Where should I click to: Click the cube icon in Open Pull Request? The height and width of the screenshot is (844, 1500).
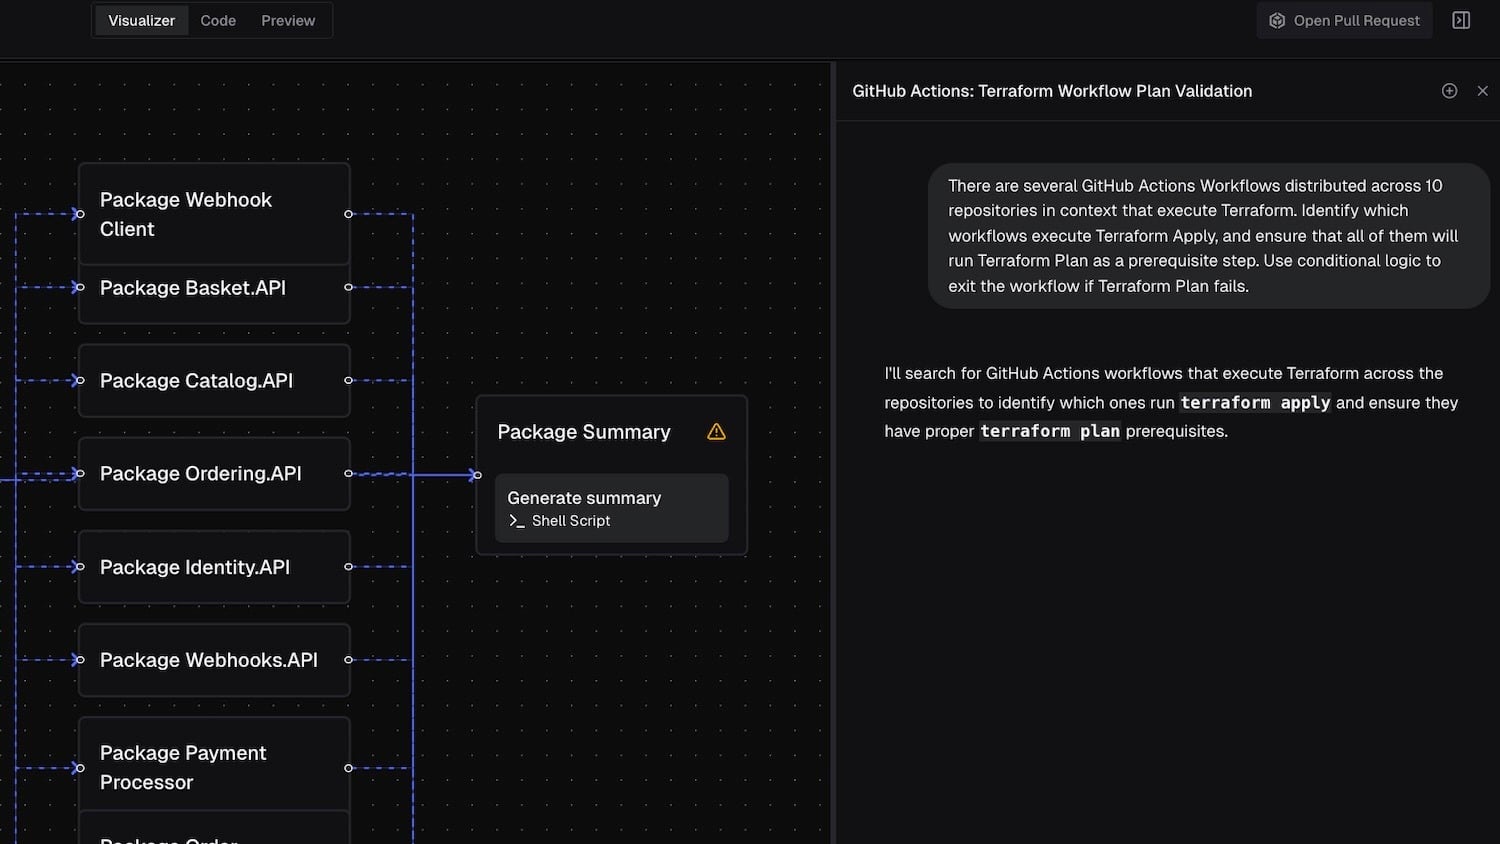pos(1276,20)
